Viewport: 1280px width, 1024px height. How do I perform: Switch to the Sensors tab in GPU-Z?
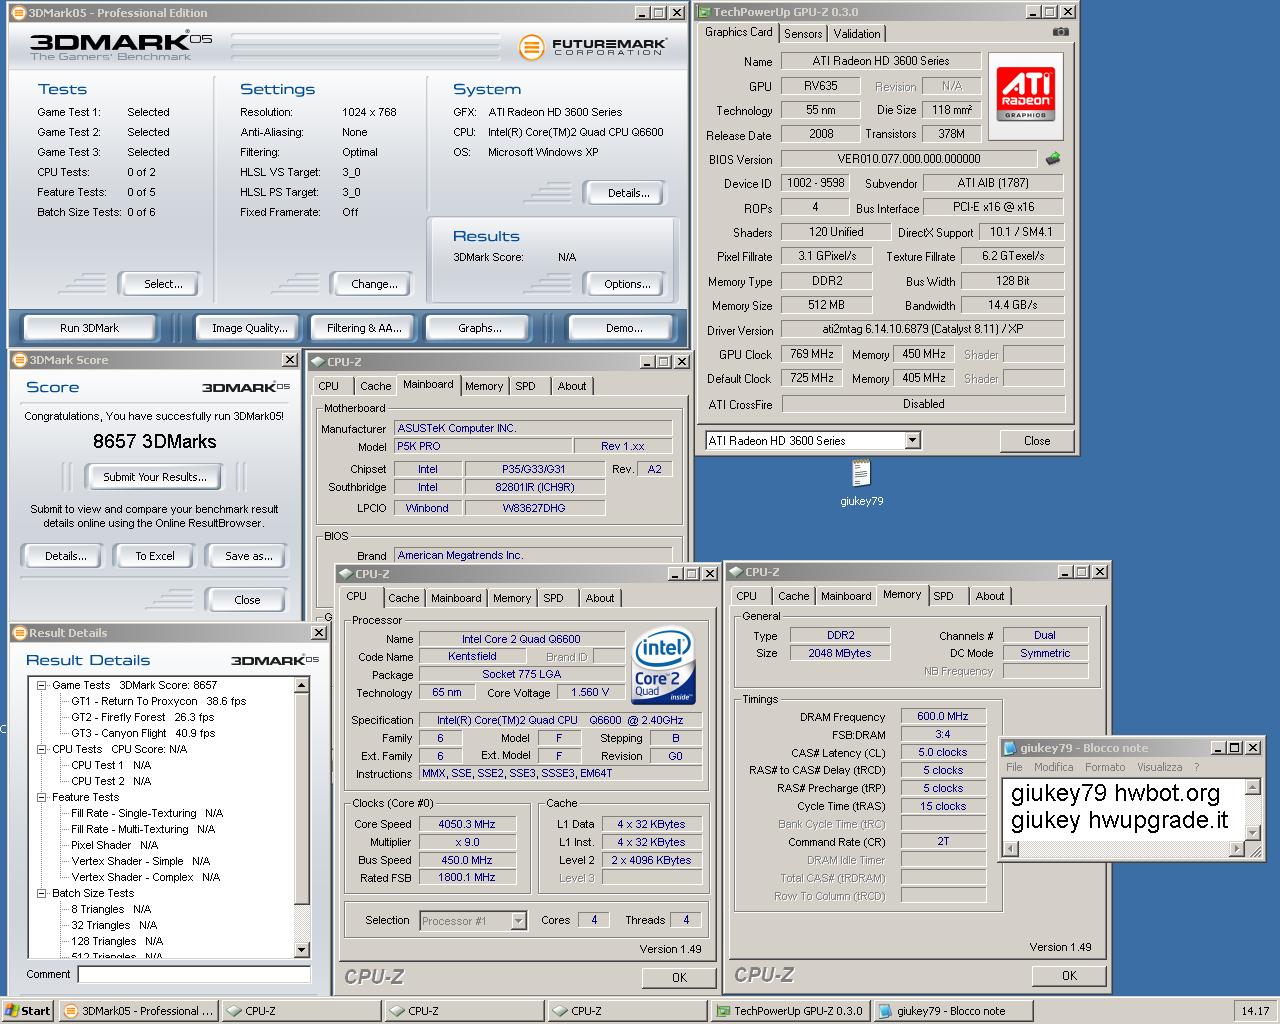point(803,34)
